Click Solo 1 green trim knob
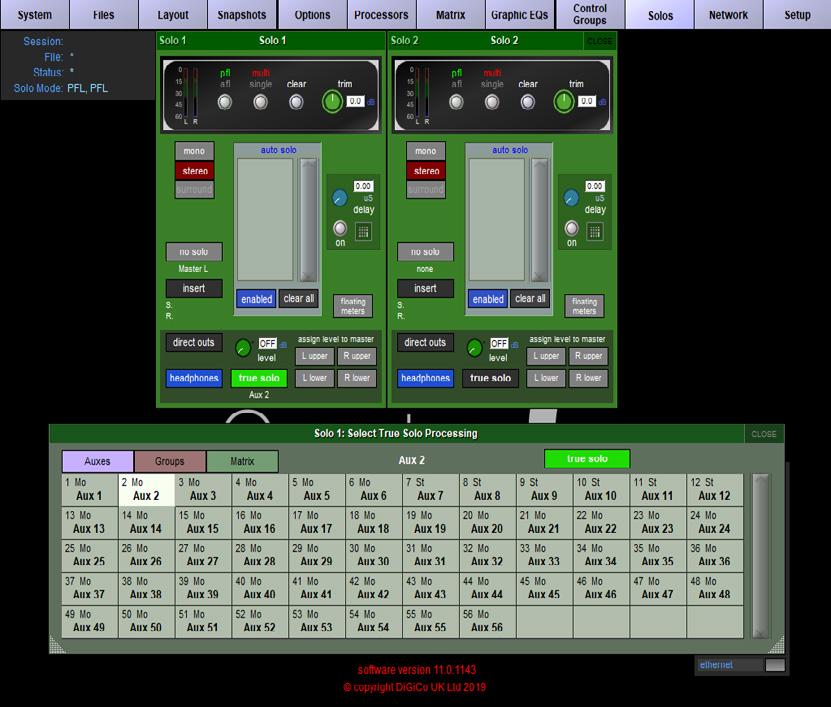This screenshot has height=707, width=831. tap(332, 102)
